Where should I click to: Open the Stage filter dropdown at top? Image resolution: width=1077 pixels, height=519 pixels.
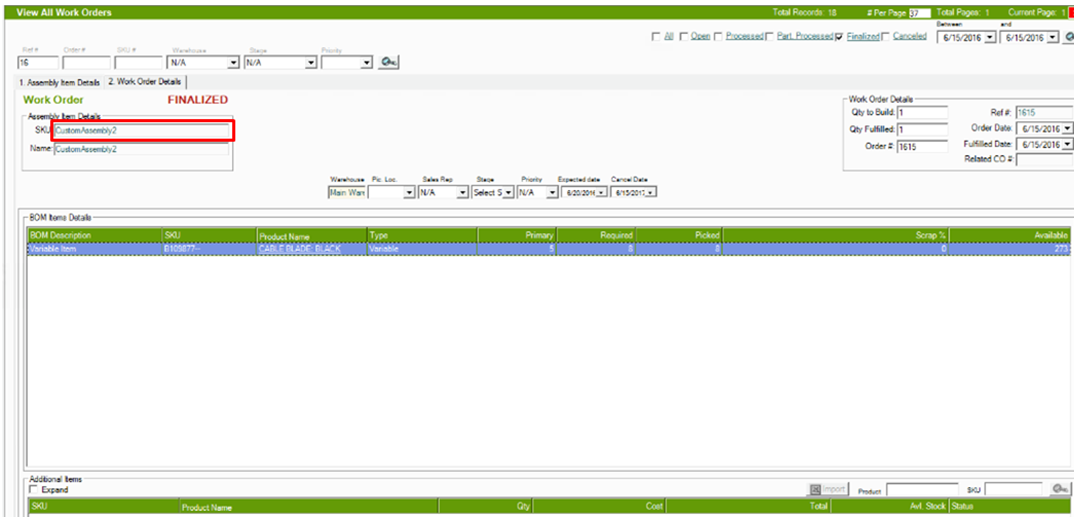pyautogui.click(x=311, y=62)
